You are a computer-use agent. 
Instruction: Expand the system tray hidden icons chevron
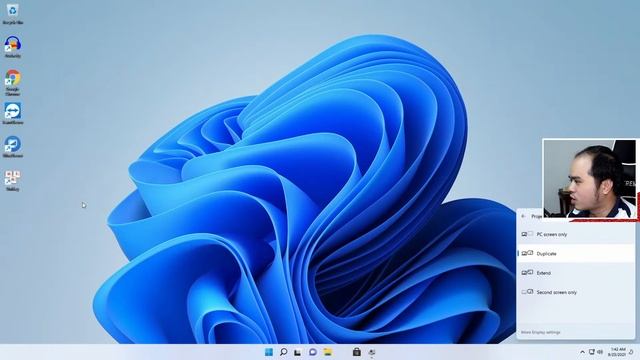pos(582,352)
